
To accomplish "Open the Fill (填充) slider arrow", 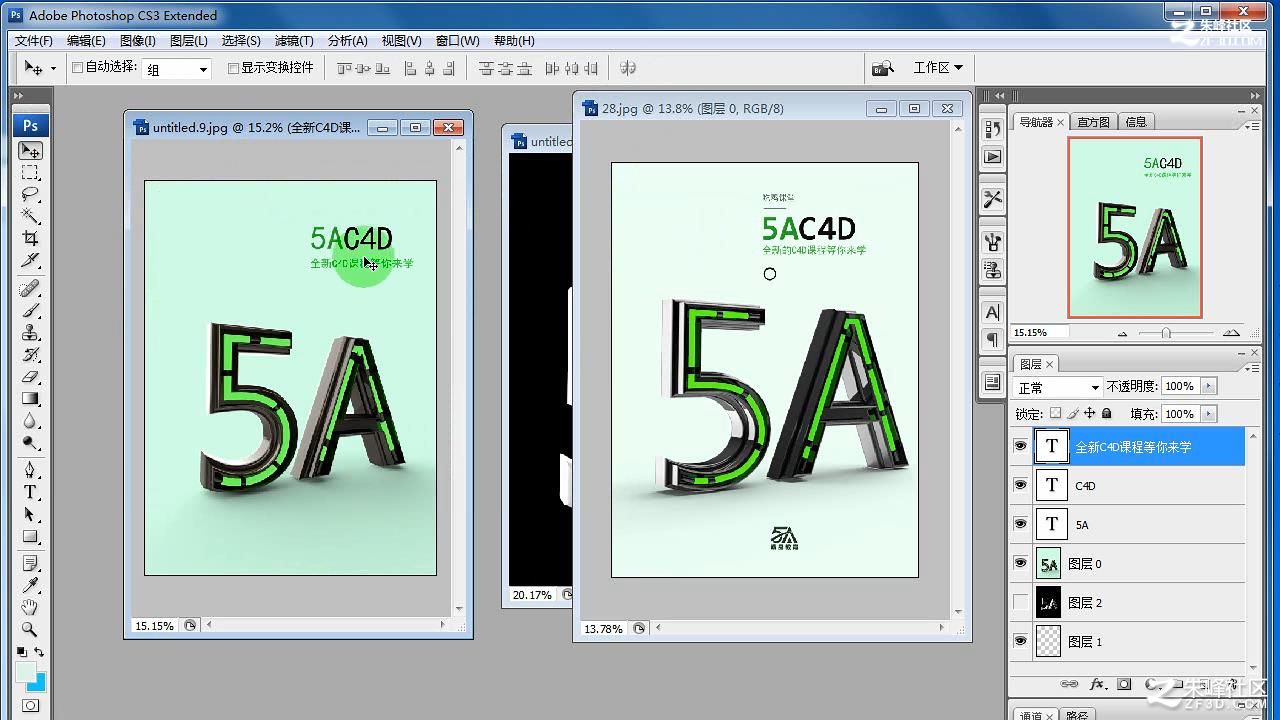I will (x=1209, y=413).
